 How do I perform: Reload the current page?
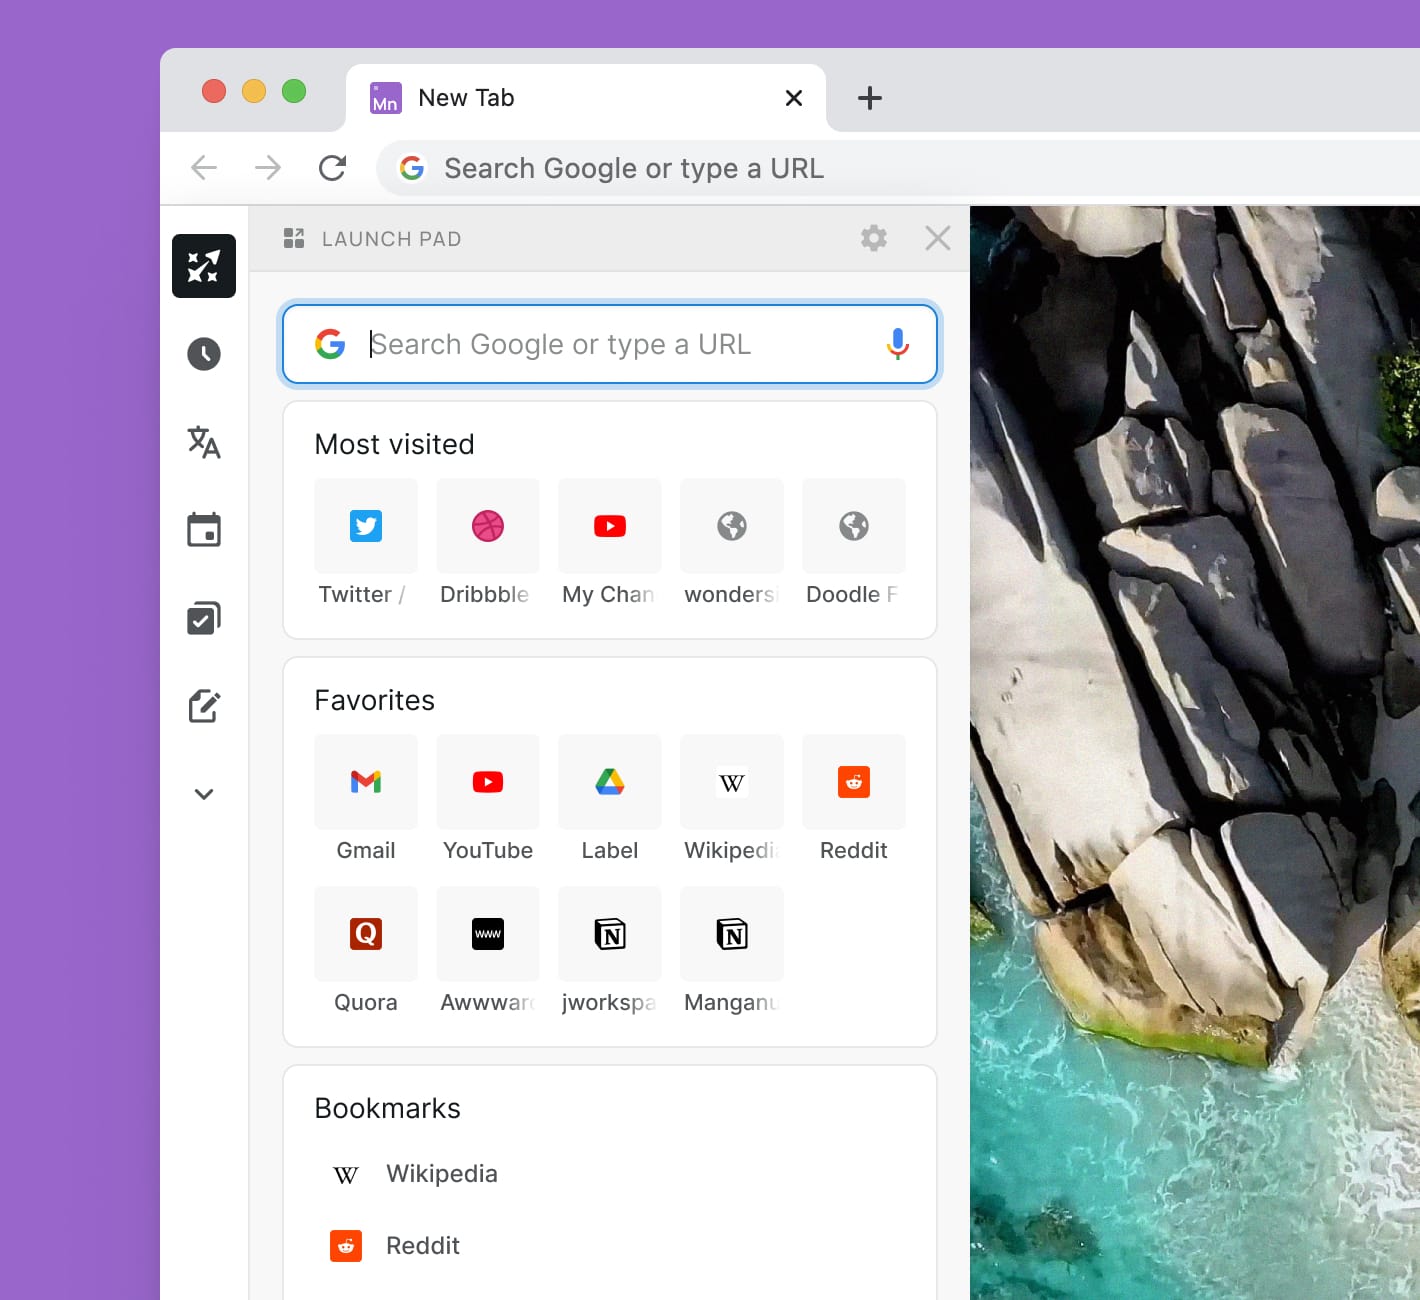click(332, 167)
